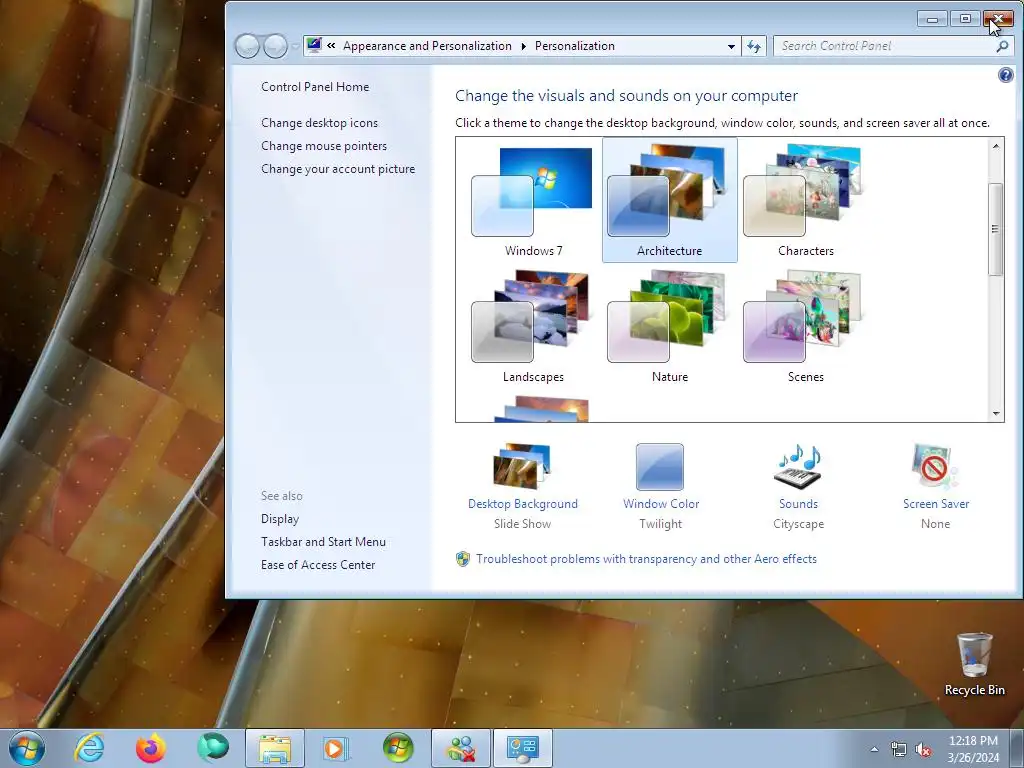Image resolution: width=1024 pixels, height=768 pixels.
Task: Open Windows Explorer from taskbar
Action: pyautogui.click(x=275, y=748)
